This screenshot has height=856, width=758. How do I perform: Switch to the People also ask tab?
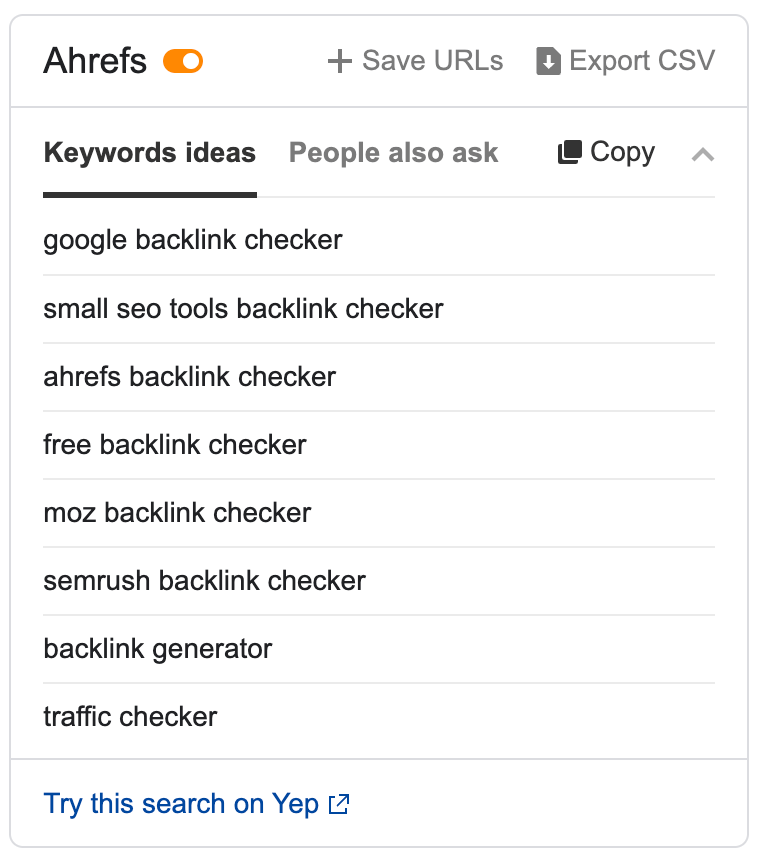tap(393, 152)
